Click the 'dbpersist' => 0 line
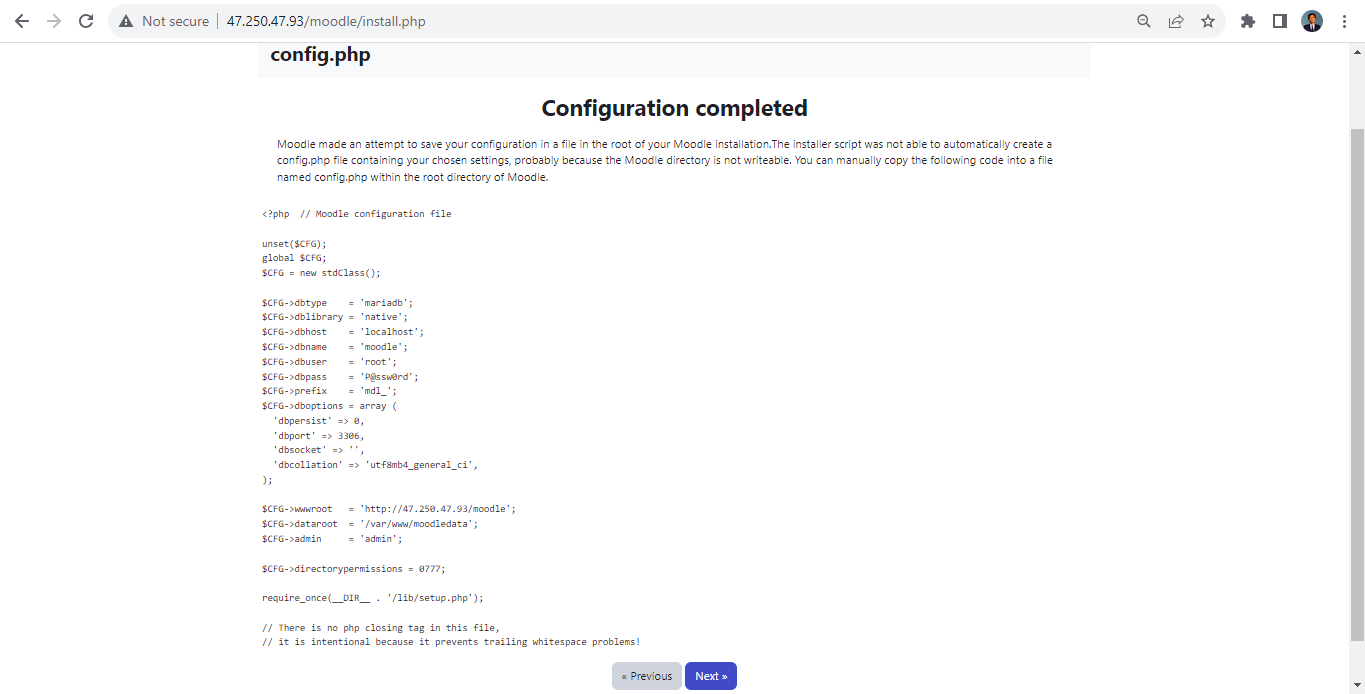This screenshot has height=694, width=1365. point(319,421)
